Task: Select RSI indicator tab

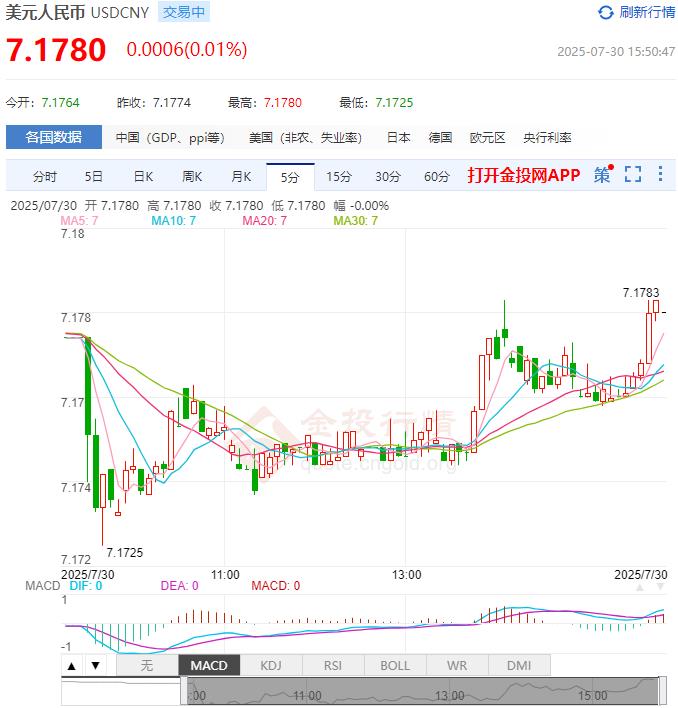Action: pyautogui.click(x=333, y=666)
